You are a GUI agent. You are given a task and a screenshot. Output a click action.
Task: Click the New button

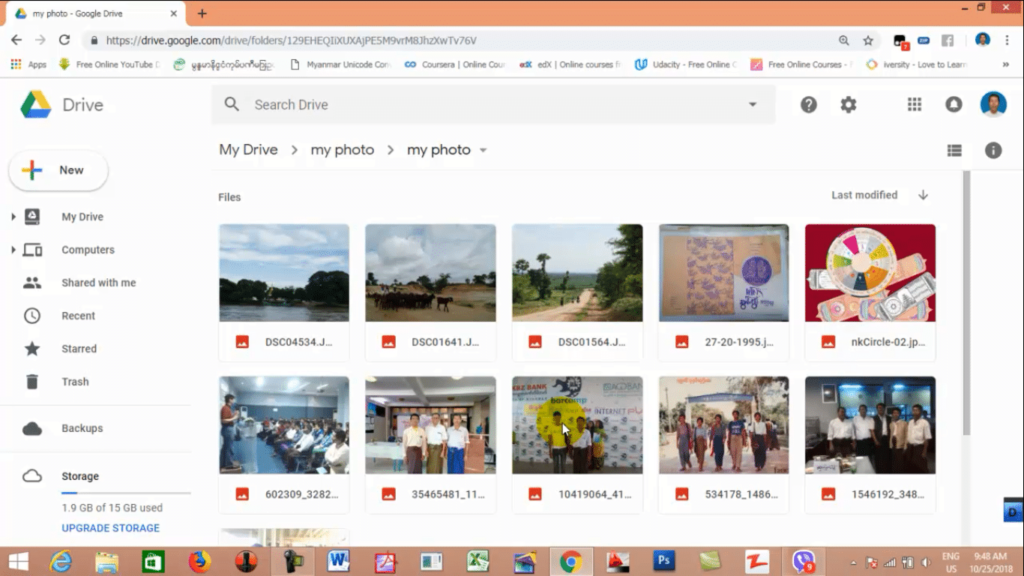click(x=58, y=170)
